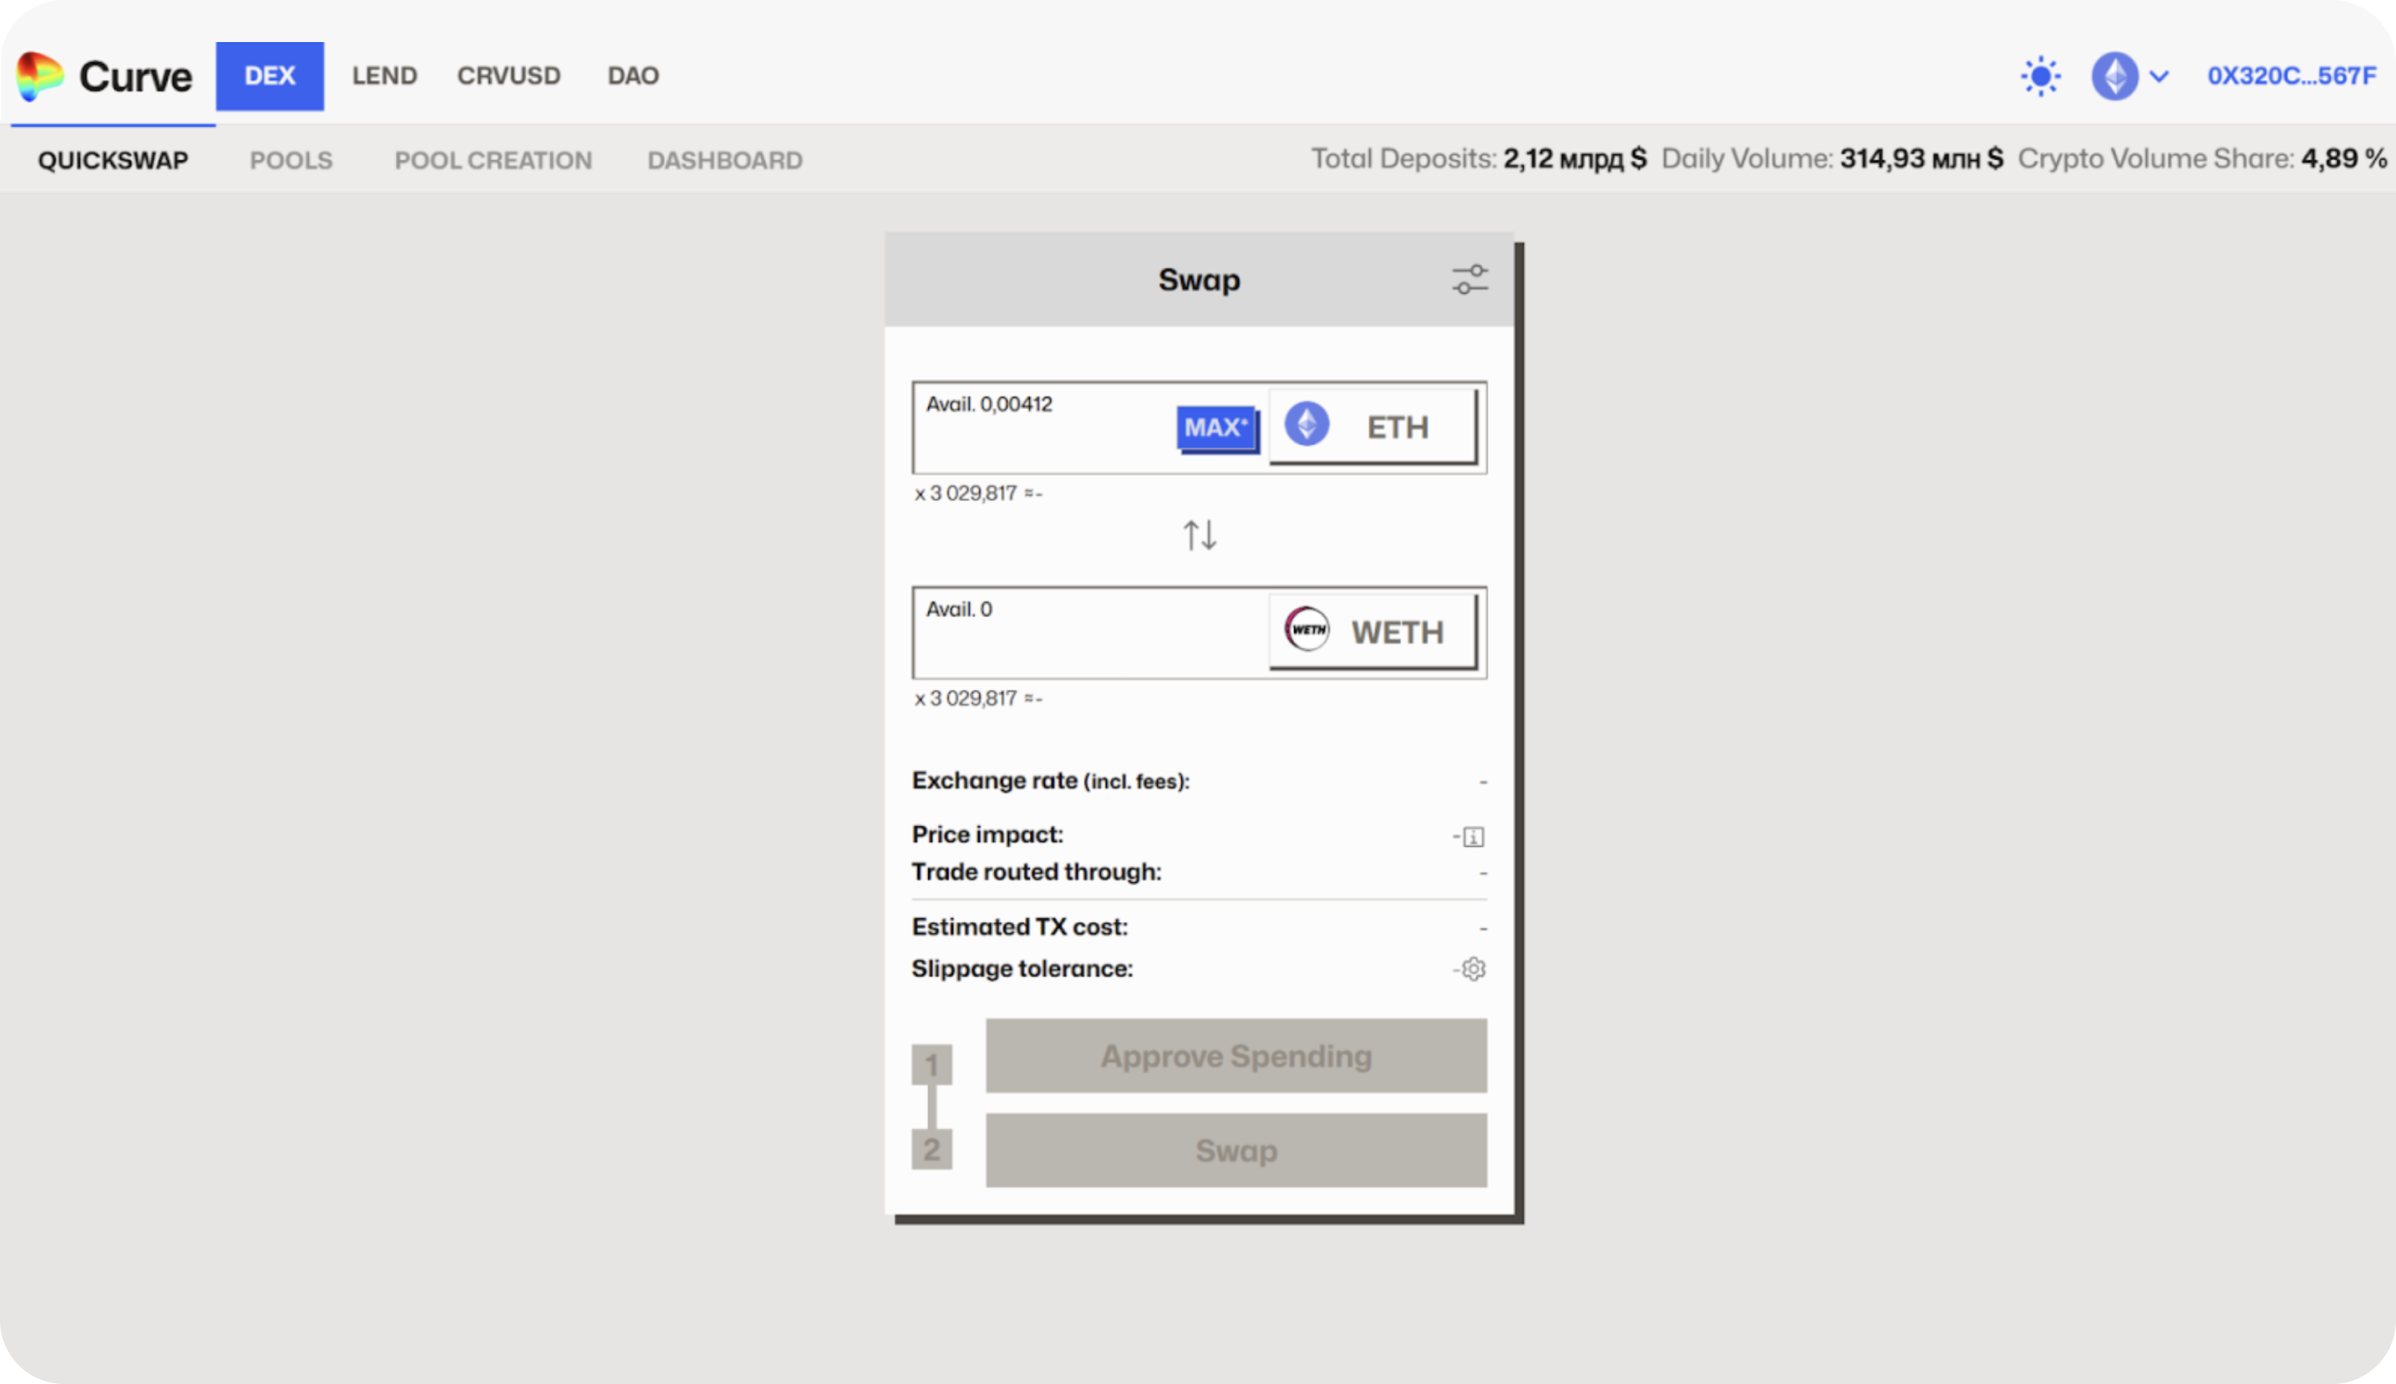Click the 'Estimated TX cost' label
The image size is (2396, 1384).
pyautogui.click(x=1019, y=927)
